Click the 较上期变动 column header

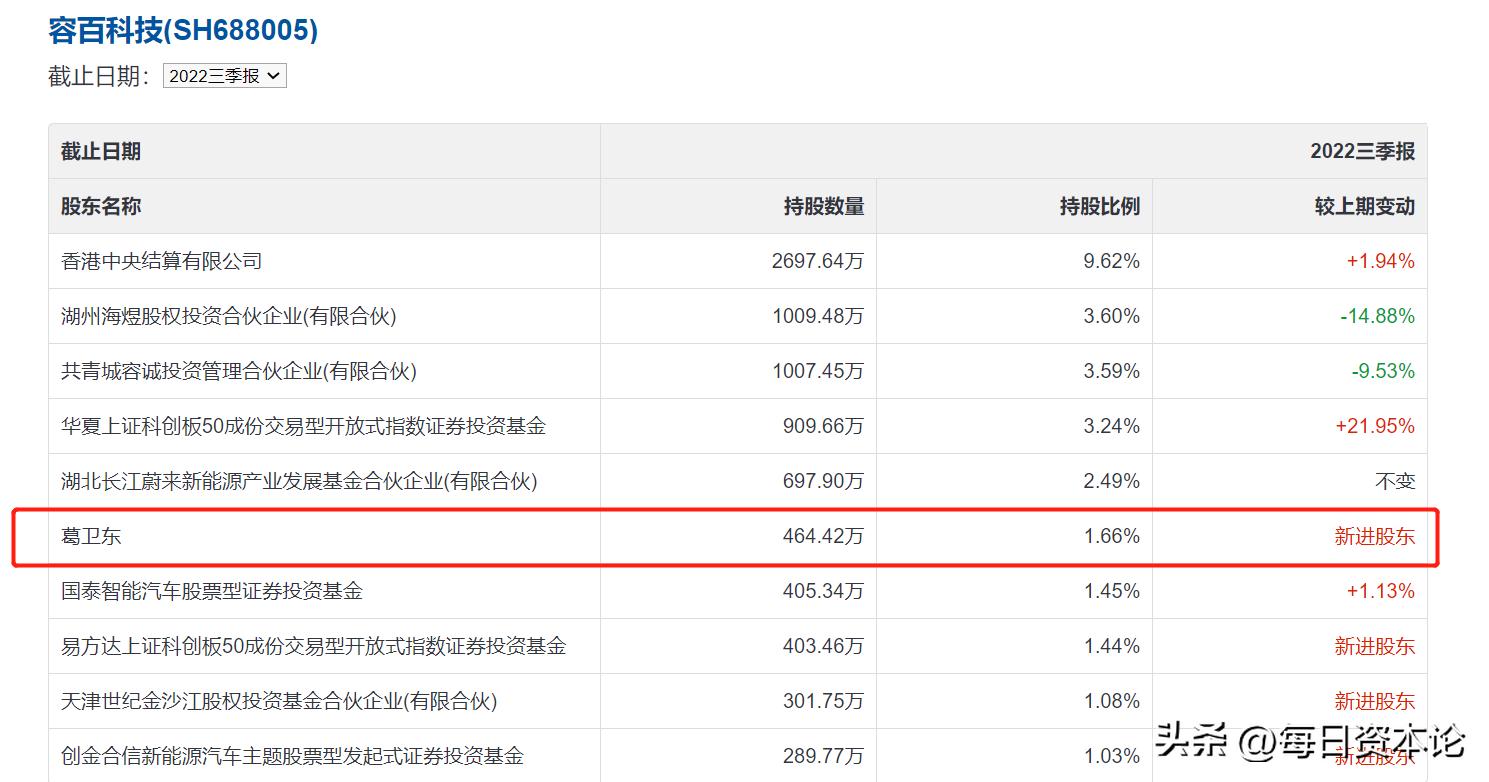(1365, 207)
